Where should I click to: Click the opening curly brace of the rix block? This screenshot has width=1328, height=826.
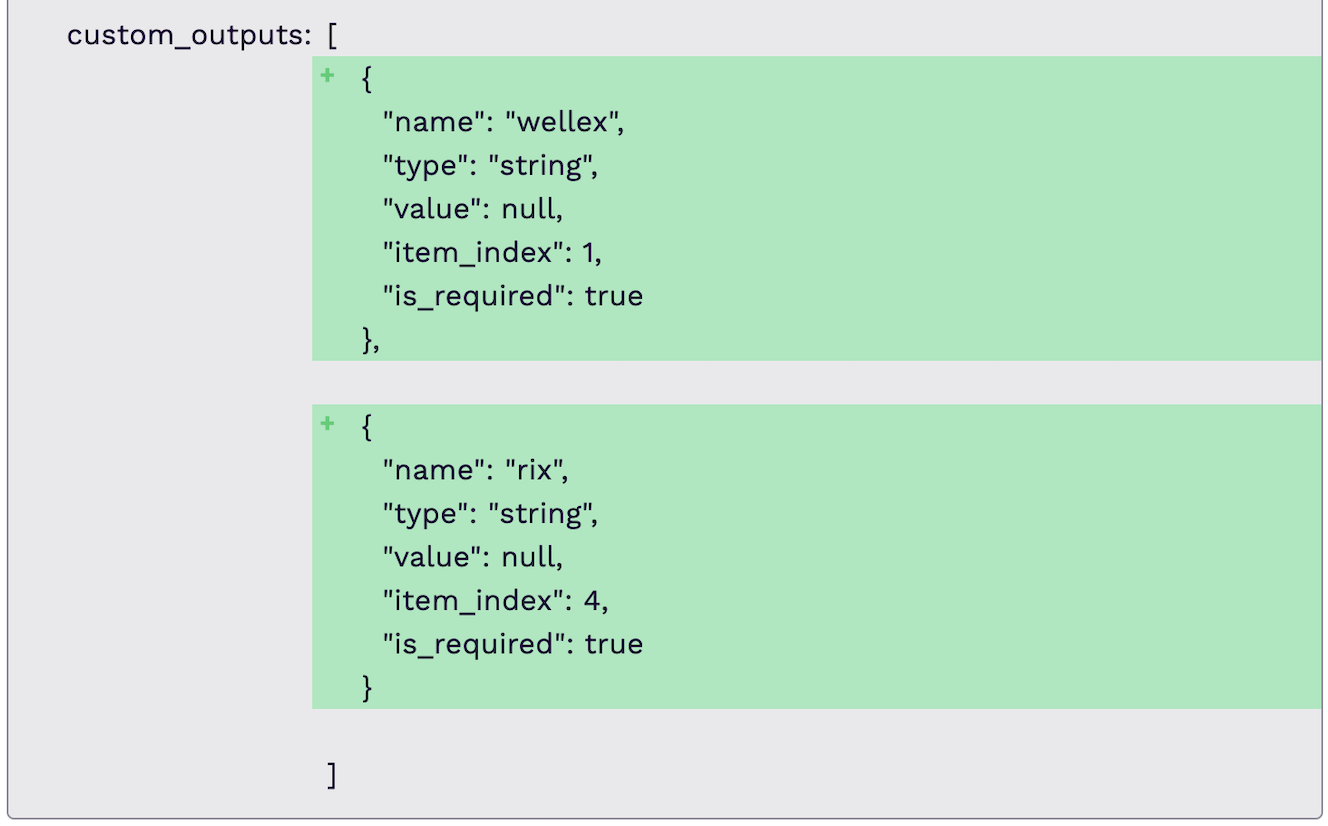tap(367, 427)
